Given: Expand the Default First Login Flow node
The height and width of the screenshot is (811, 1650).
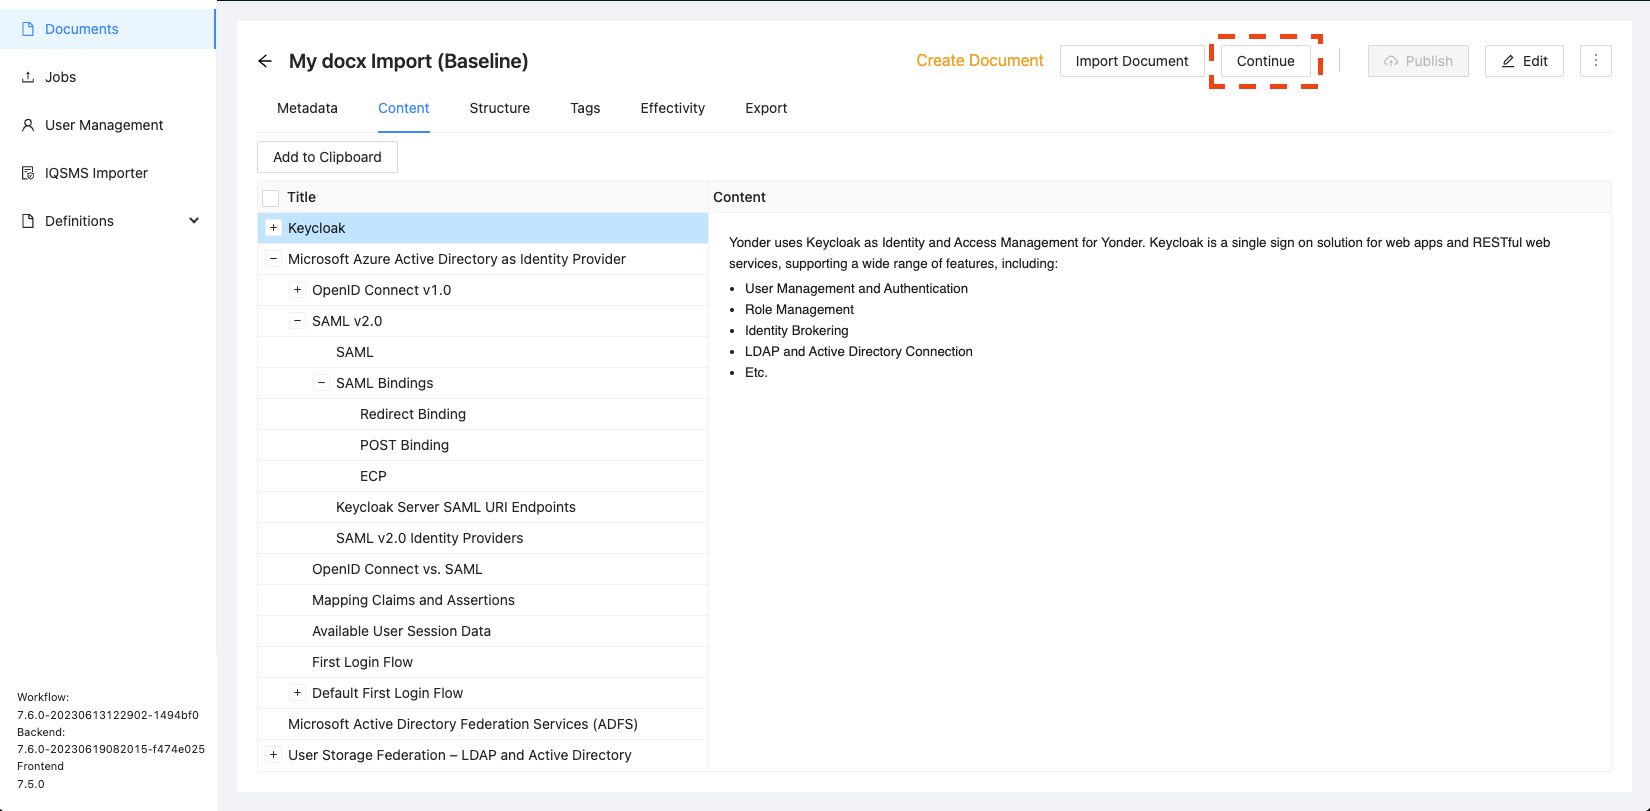Looking at the screenshot, I should [297, 693].
